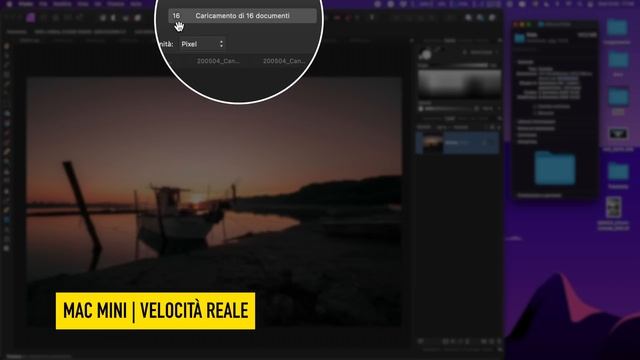Click the purple Photo Persona icon
Image resolution: width=640 pixels, height=360 pixels.
pyautogui.click(x=31, y=18)
